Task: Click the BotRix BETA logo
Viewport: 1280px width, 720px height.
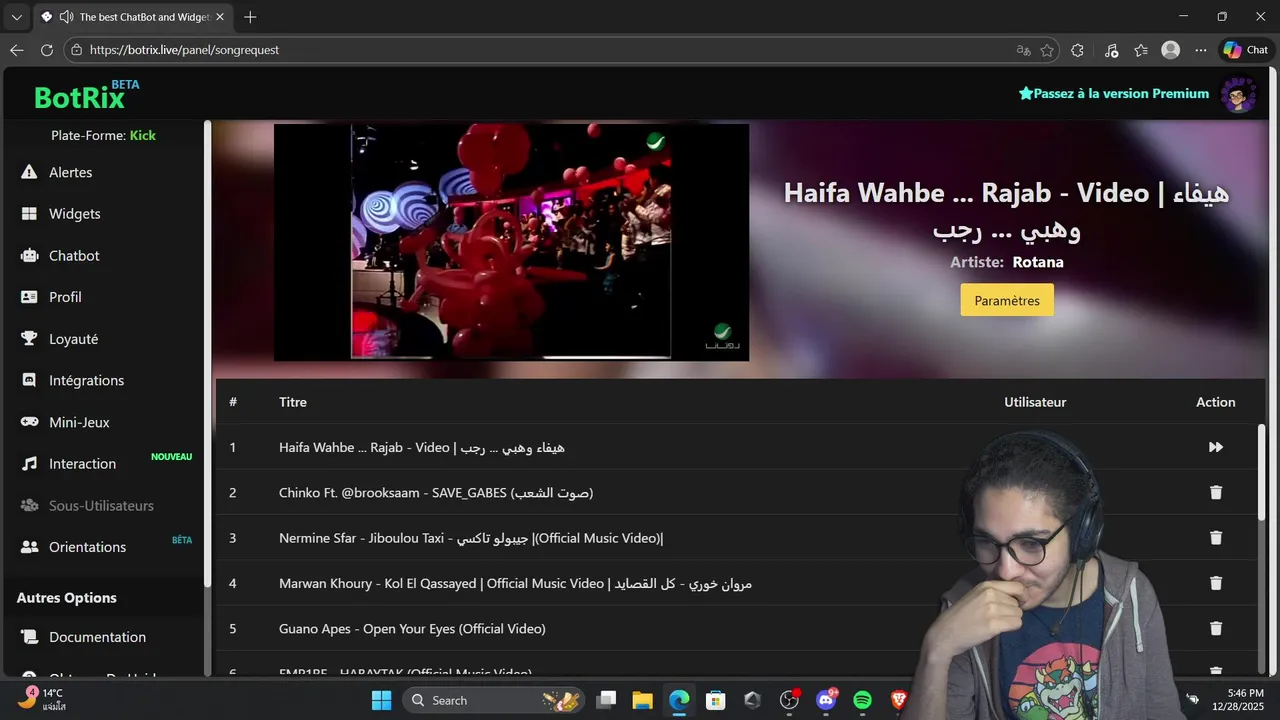Action: coord(86,94)
